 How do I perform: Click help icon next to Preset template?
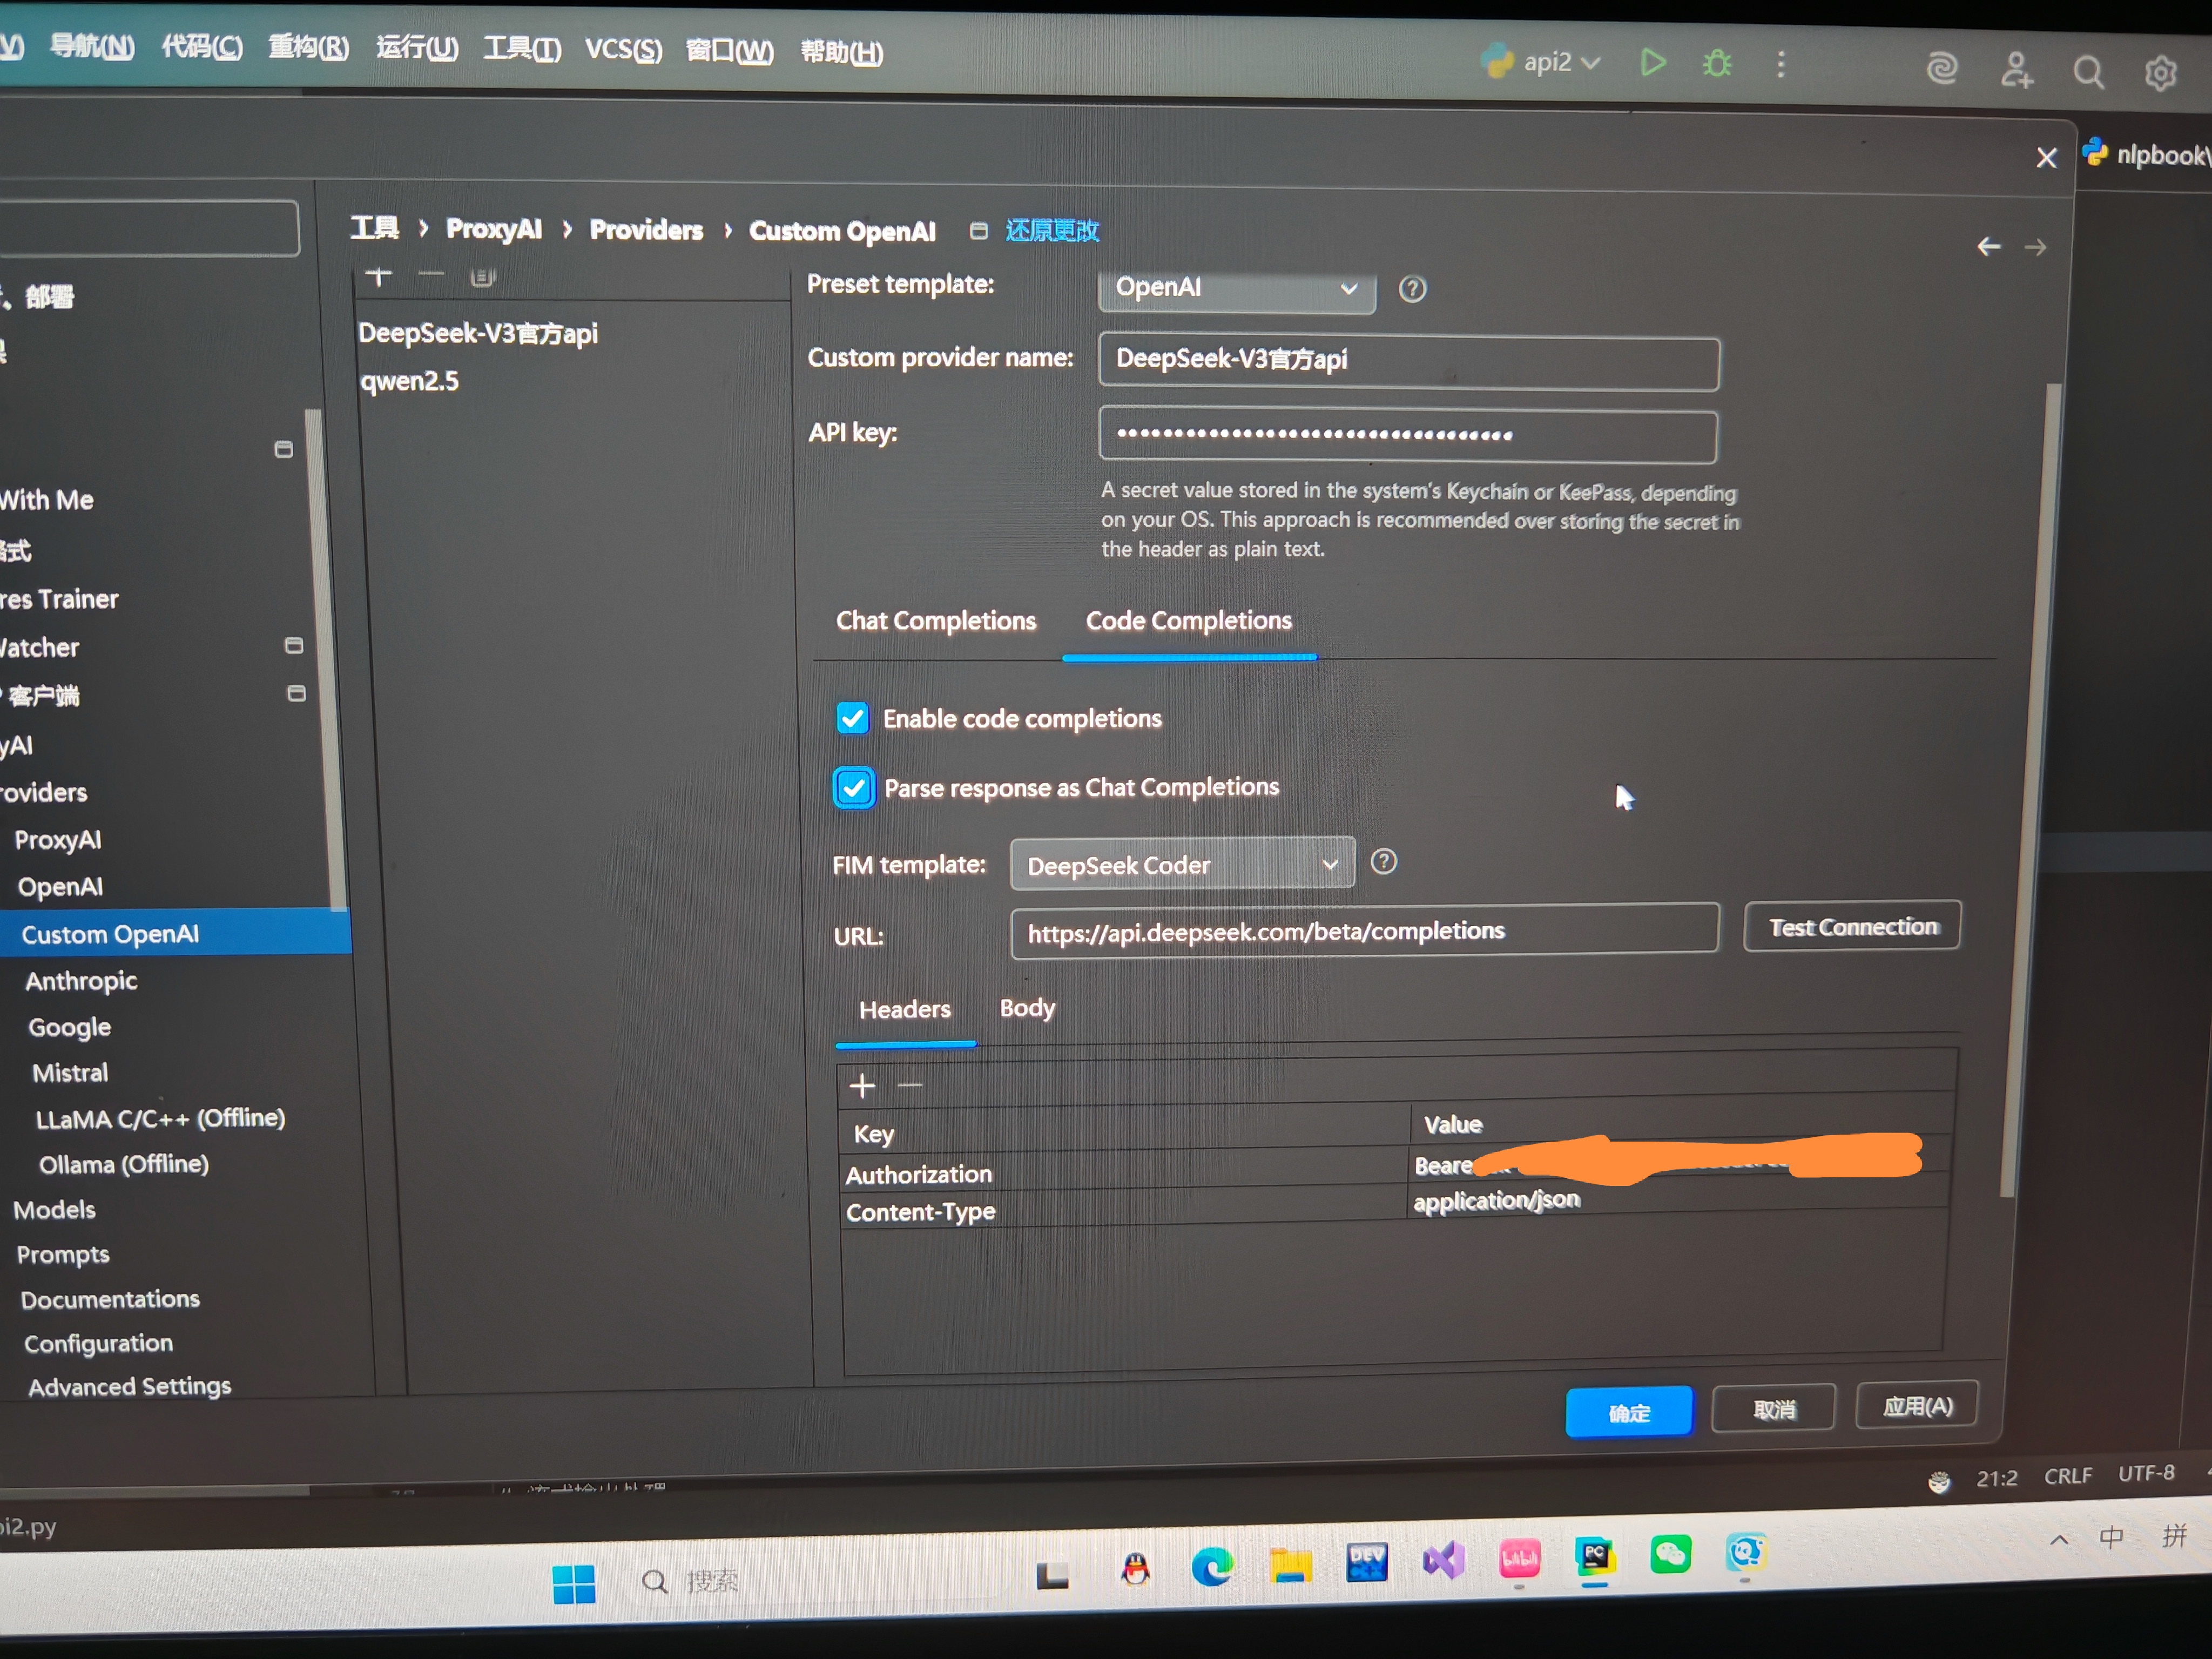[1412, 289]
